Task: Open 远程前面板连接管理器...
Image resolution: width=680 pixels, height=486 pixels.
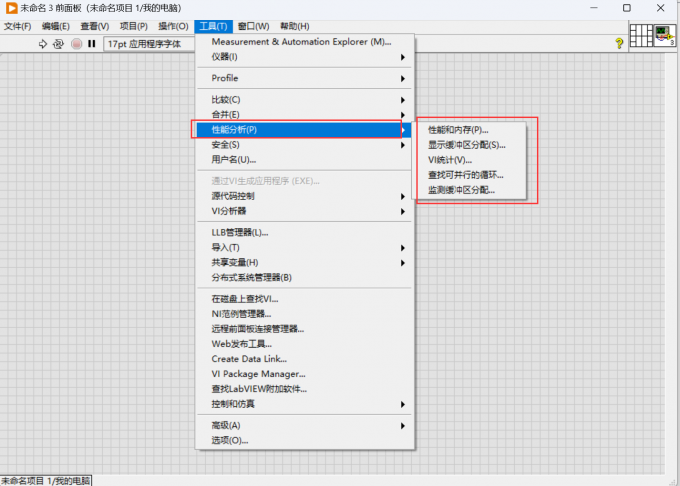Action: click(304, 329)
